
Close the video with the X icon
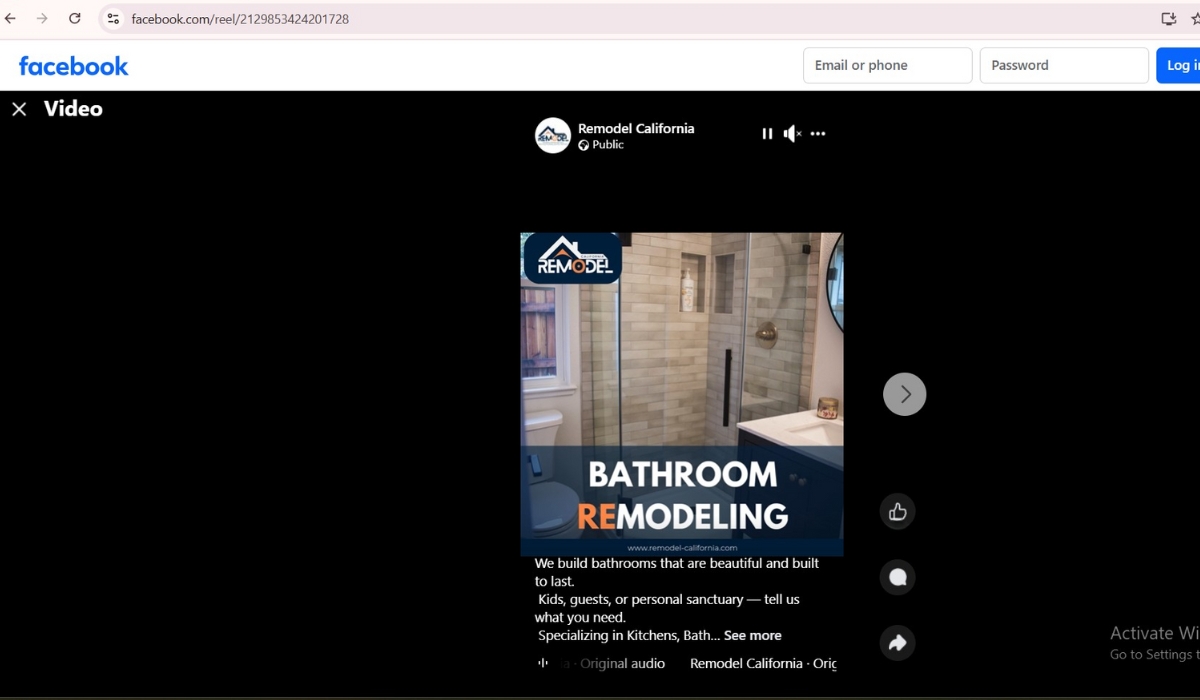click(19, 109)
